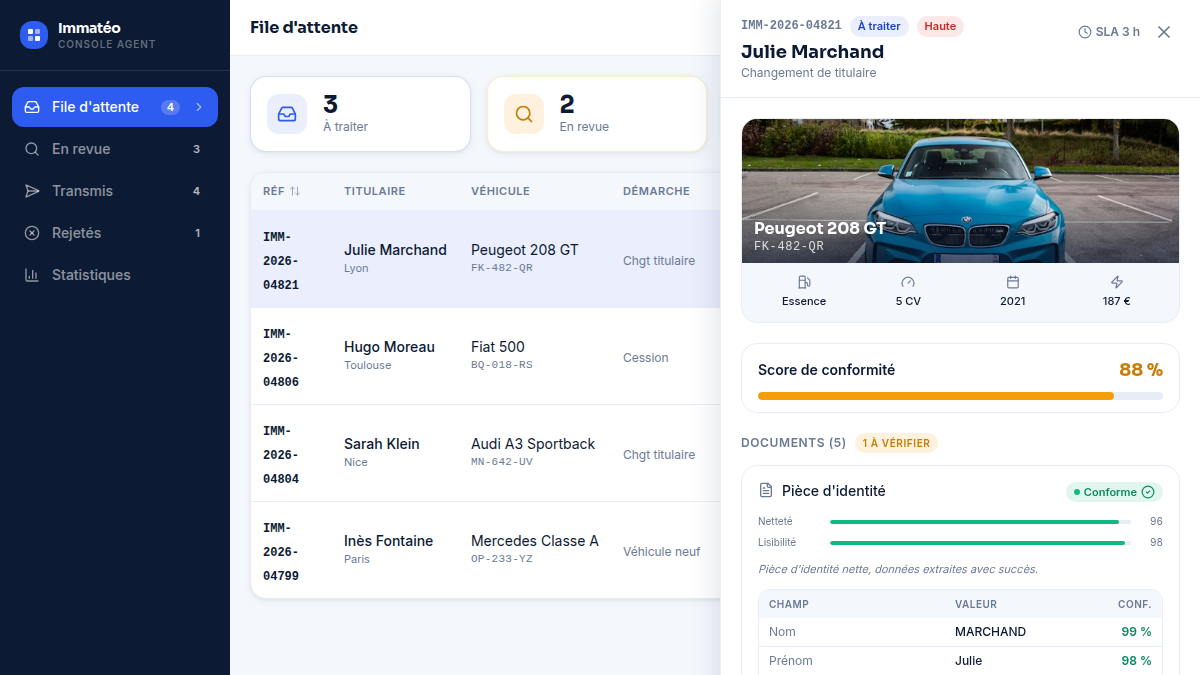Select the À traiter summary card
1200x675 pixels.
pos(360,114)
